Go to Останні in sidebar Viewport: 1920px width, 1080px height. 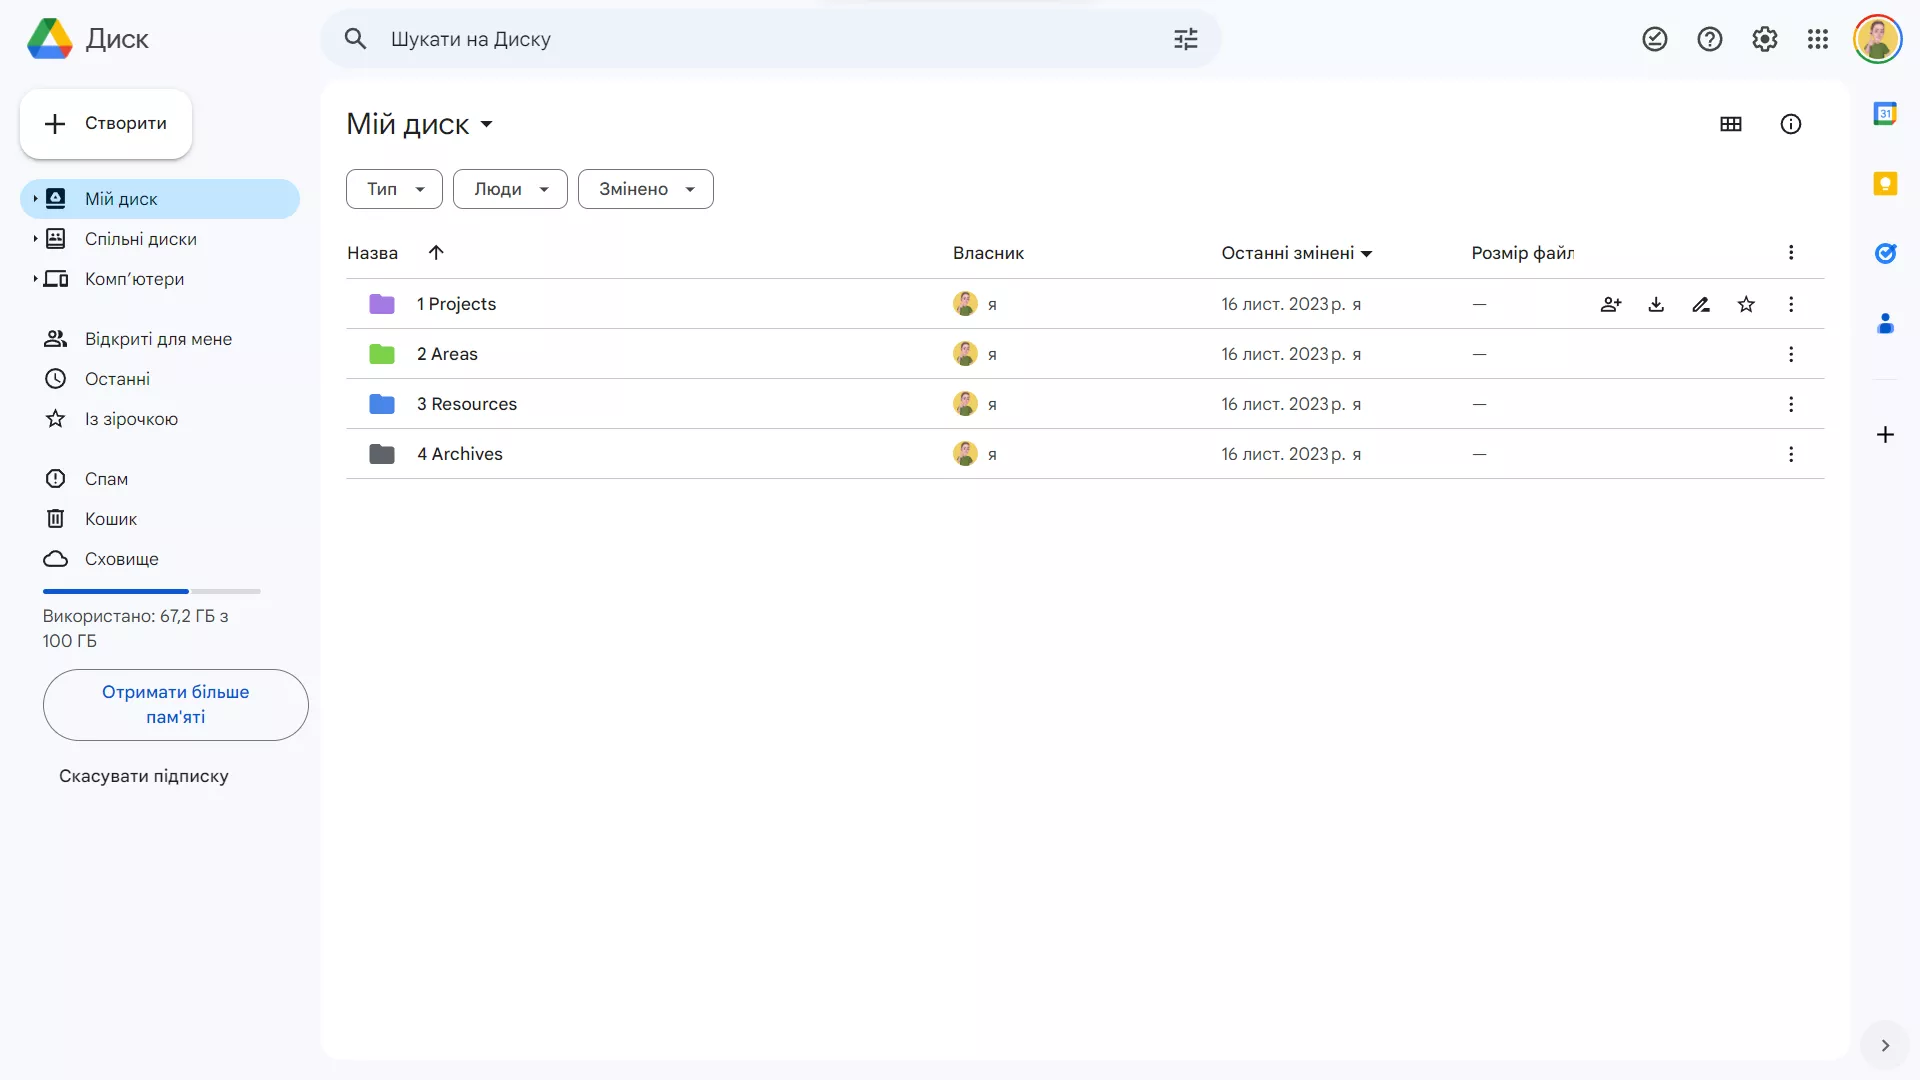[117, 379]
